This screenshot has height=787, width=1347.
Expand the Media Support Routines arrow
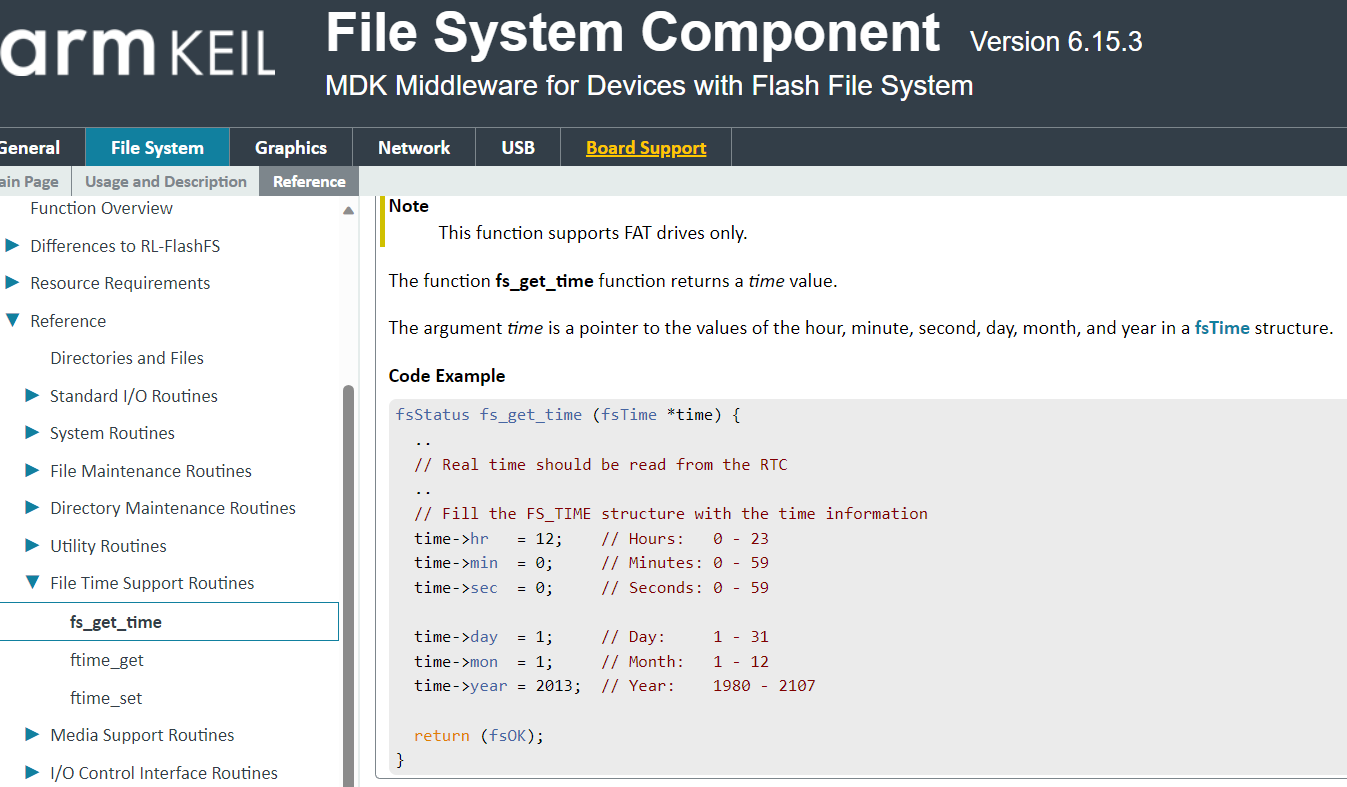click(31, 734)
